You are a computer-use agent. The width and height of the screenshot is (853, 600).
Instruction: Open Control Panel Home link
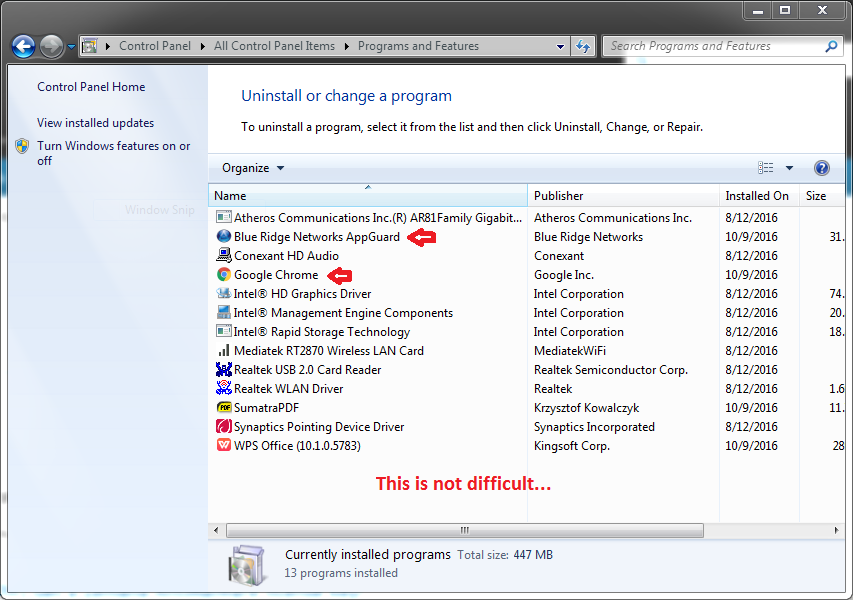tap(91, 87)
